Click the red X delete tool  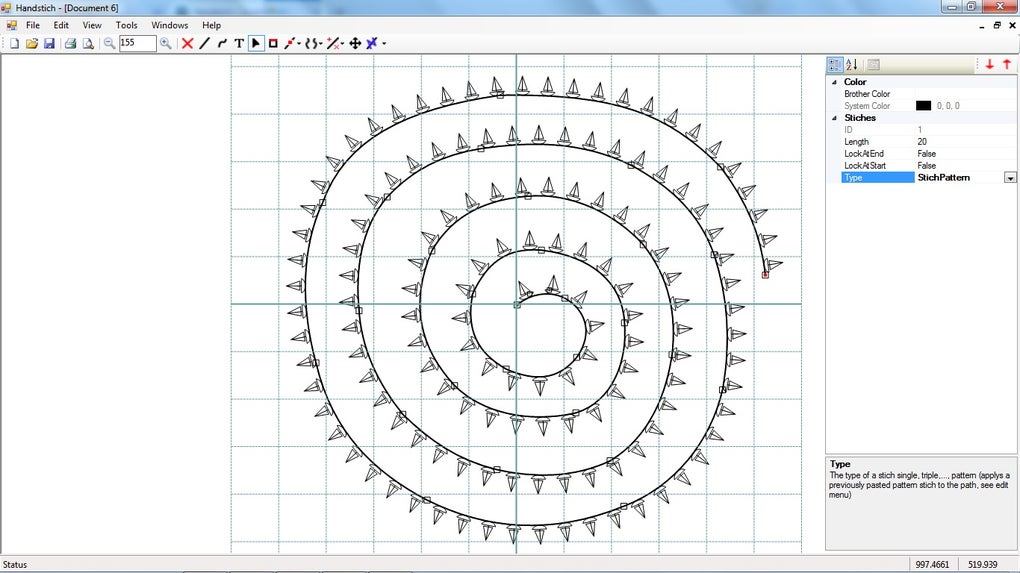(187, 44)
